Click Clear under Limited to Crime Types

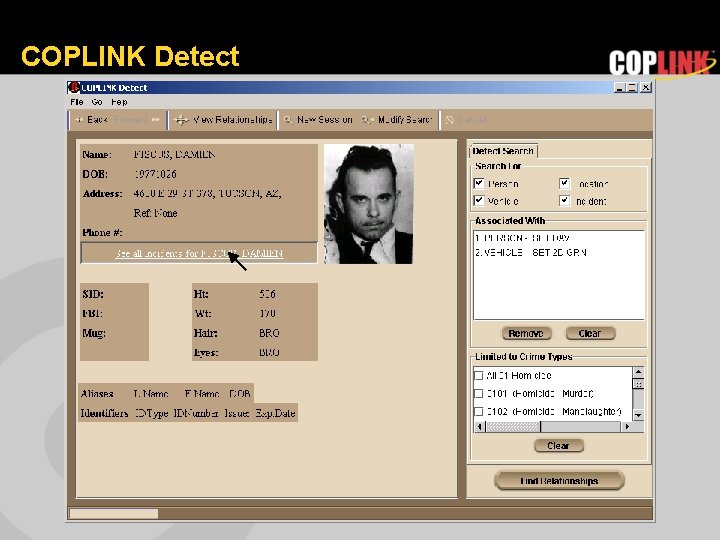[558, 445]
